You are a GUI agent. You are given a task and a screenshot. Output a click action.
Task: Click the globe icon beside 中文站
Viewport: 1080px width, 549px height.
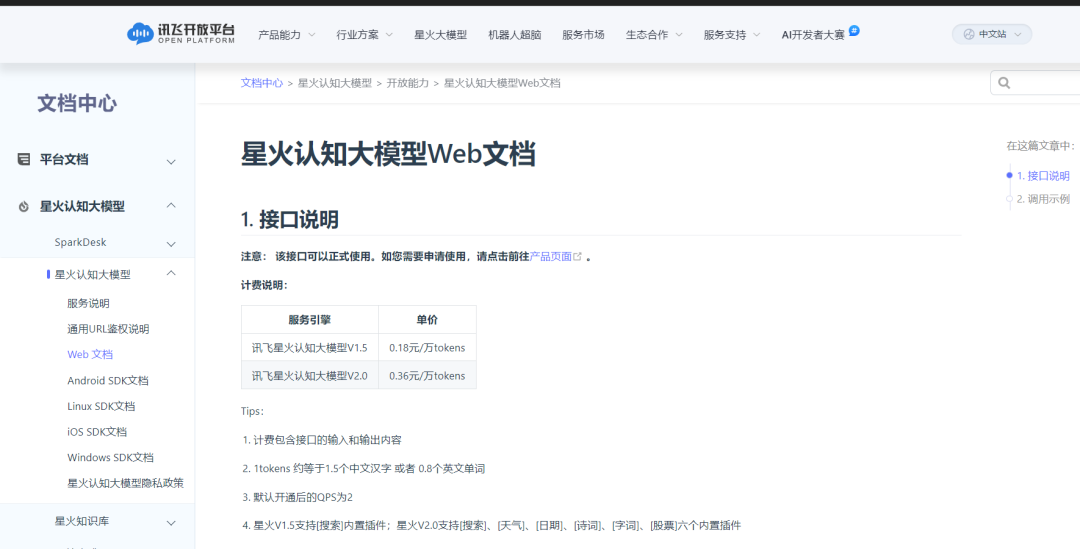tap(969, 34)
